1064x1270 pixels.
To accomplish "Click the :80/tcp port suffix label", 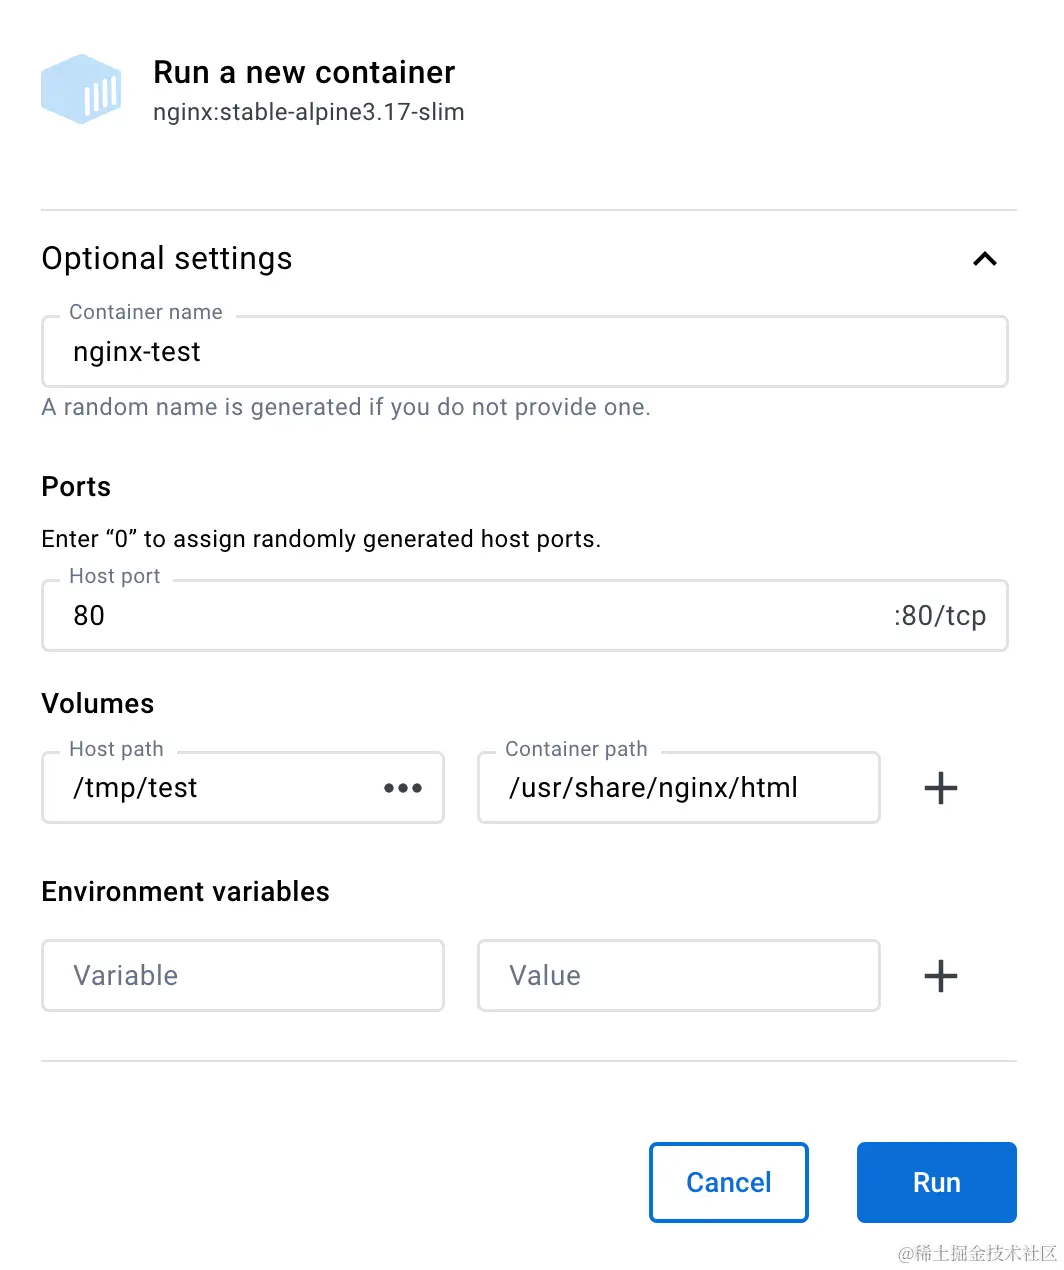I will click(x=940, y=616).
